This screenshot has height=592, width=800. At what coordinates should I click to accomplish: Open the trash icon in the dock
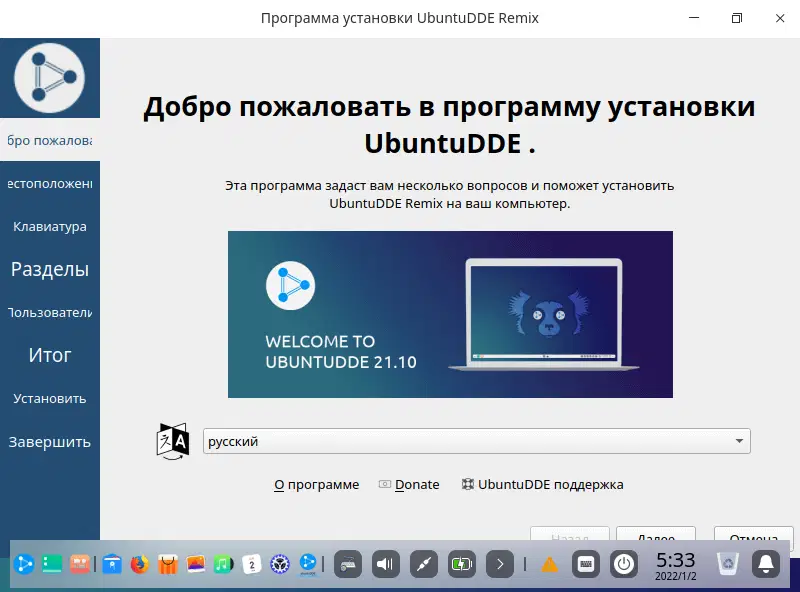(728, 564)
